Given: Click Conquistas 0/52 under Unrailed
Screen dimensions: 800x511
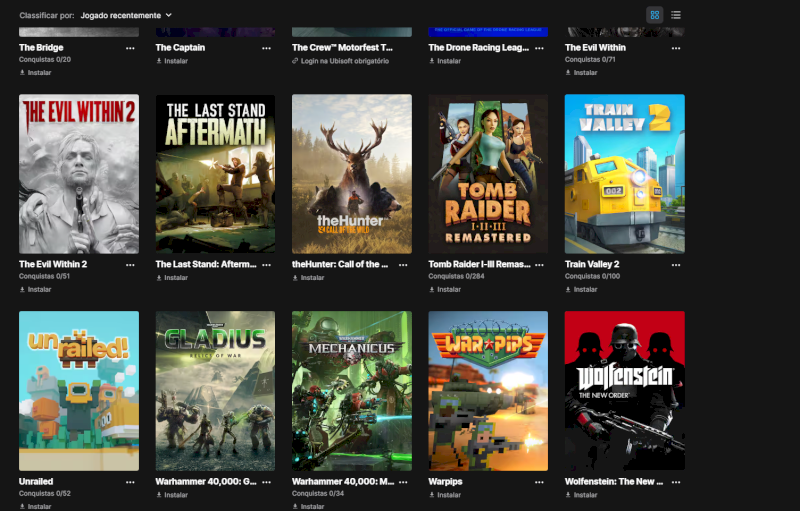Looking at the screenshot, I should 45,493.
